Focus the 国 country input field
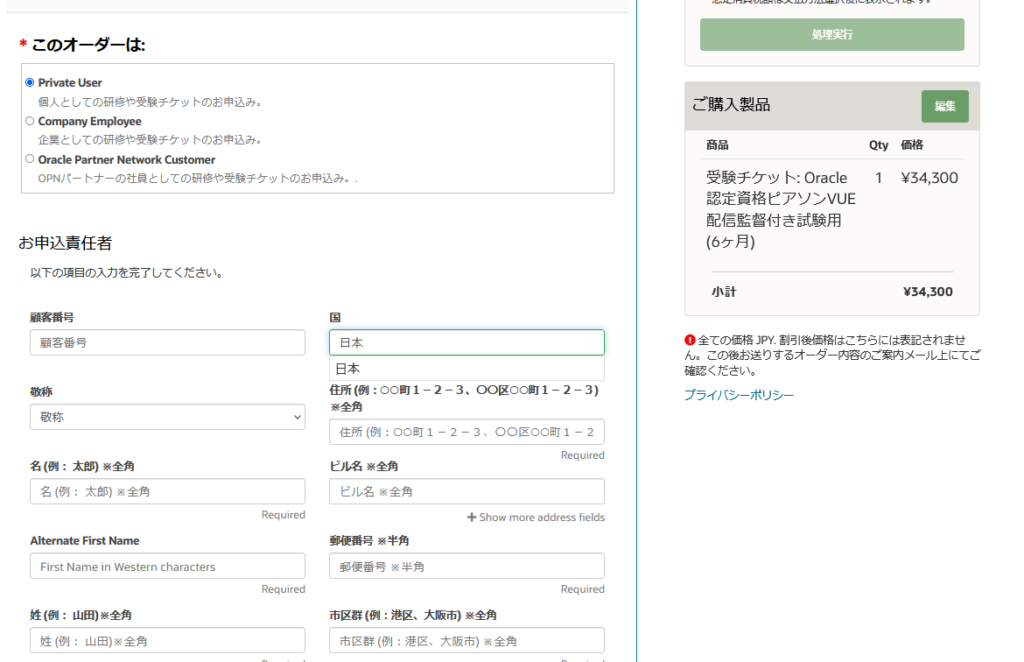Image resolution: width=1024 pixels, height=662 pixels. (466, 343)
